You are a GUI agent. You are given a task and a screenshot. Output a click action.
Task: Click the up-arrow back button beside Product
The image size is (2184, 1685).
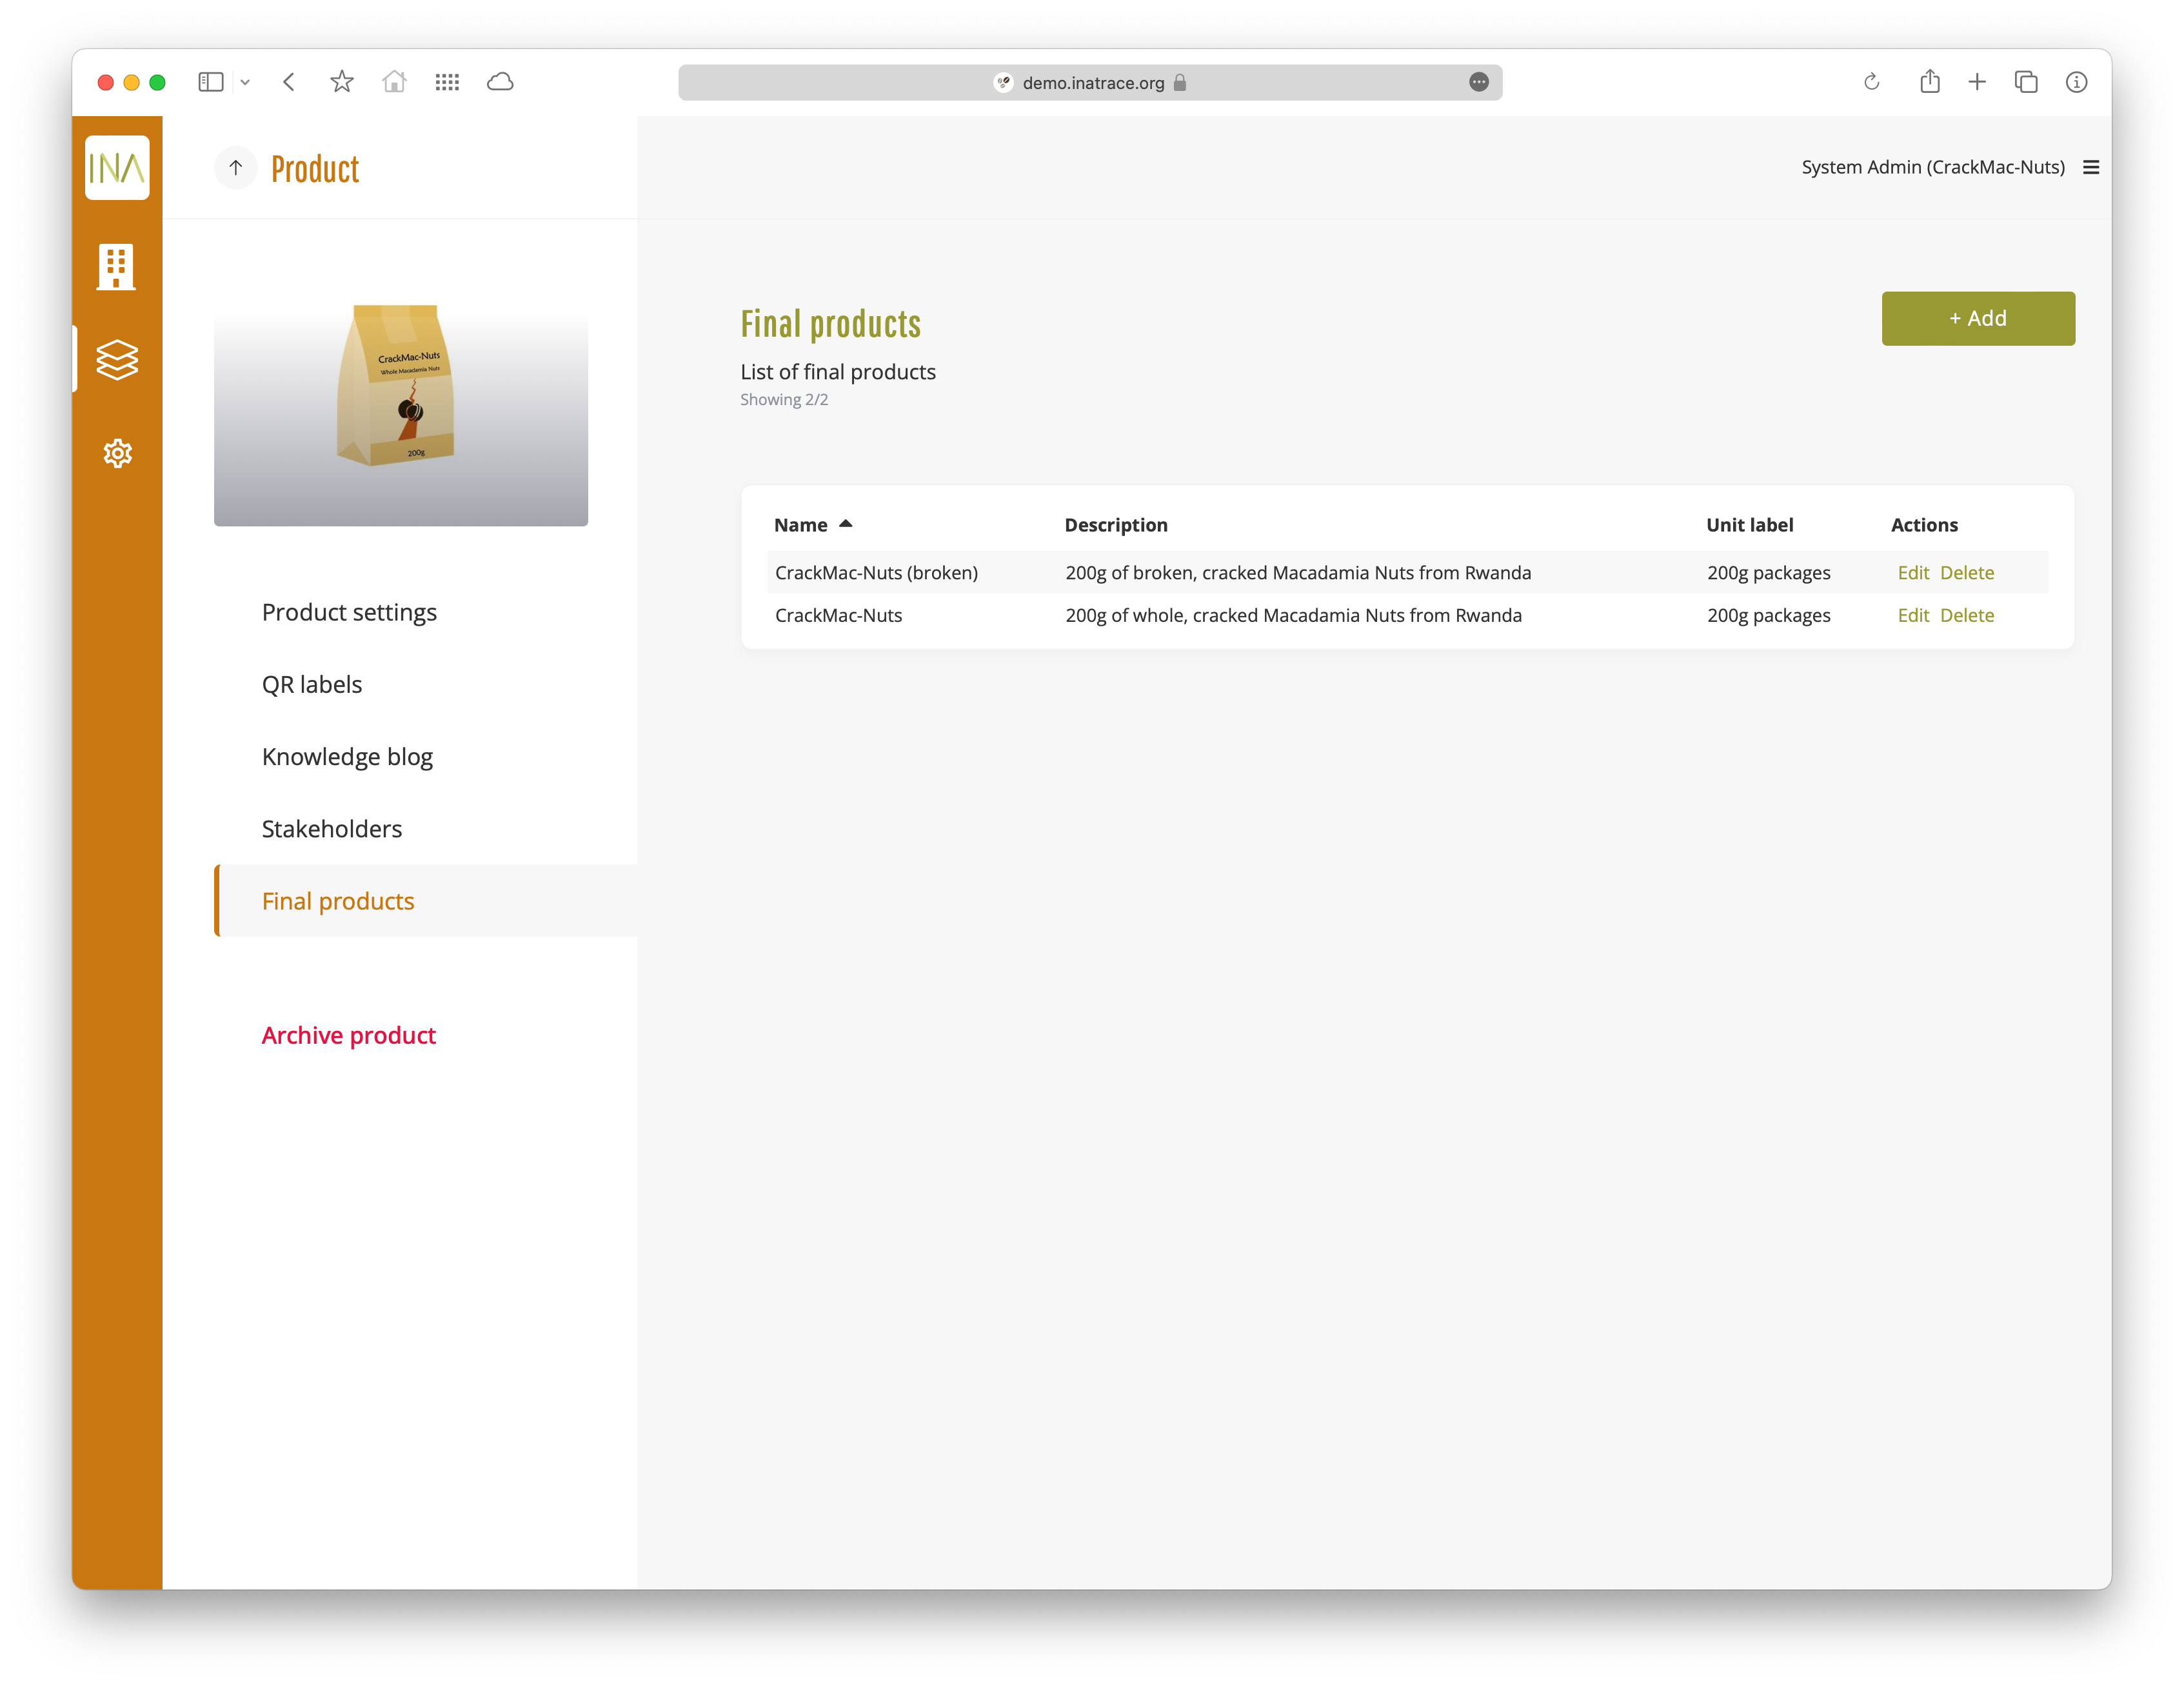(x=236, y=168)
